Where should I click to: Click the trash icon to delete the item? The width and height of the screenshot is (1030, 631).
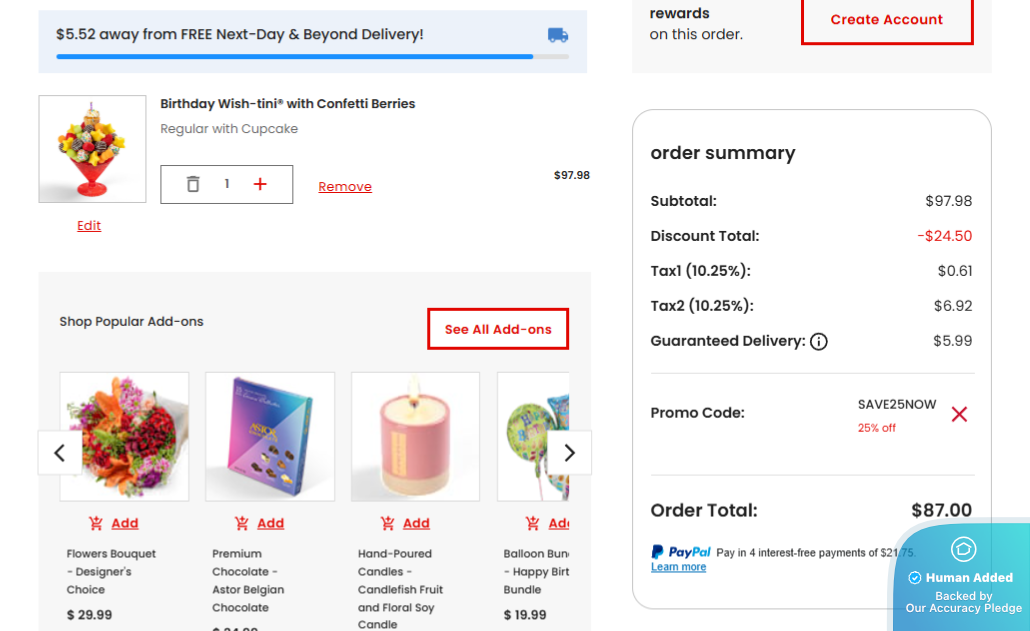pyautogui.click(x=194, y=184)
